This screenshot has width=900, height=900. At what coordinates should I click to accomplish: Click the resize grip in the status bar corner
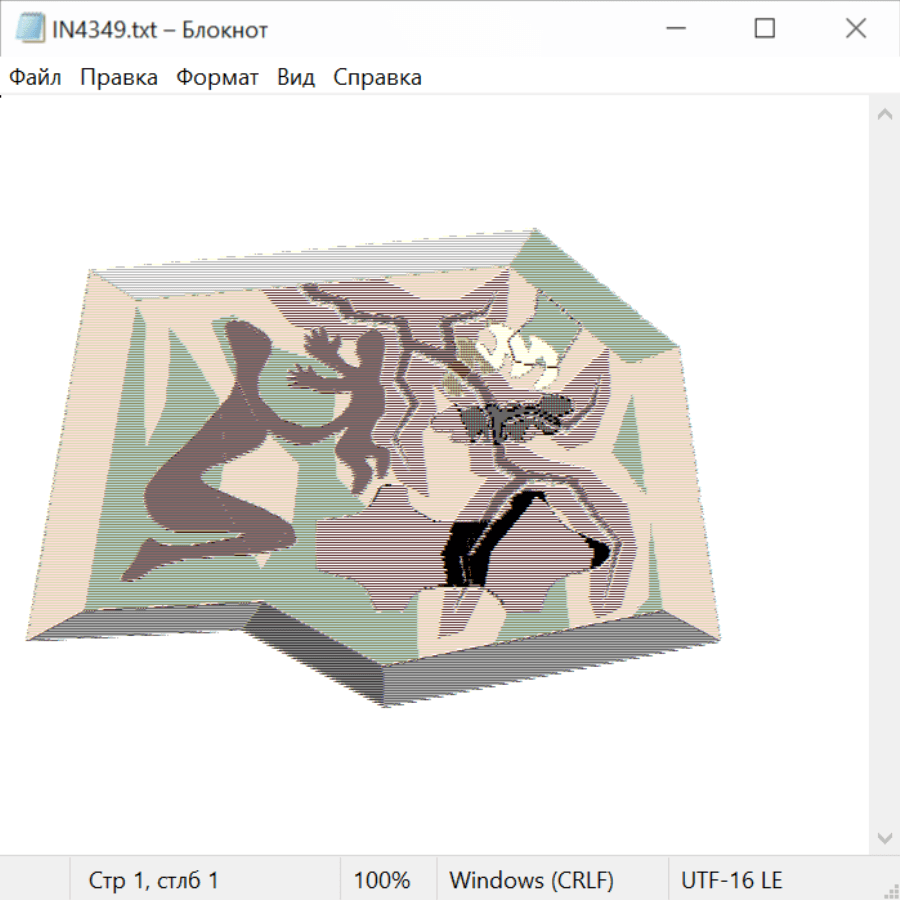tap(889, 889)
